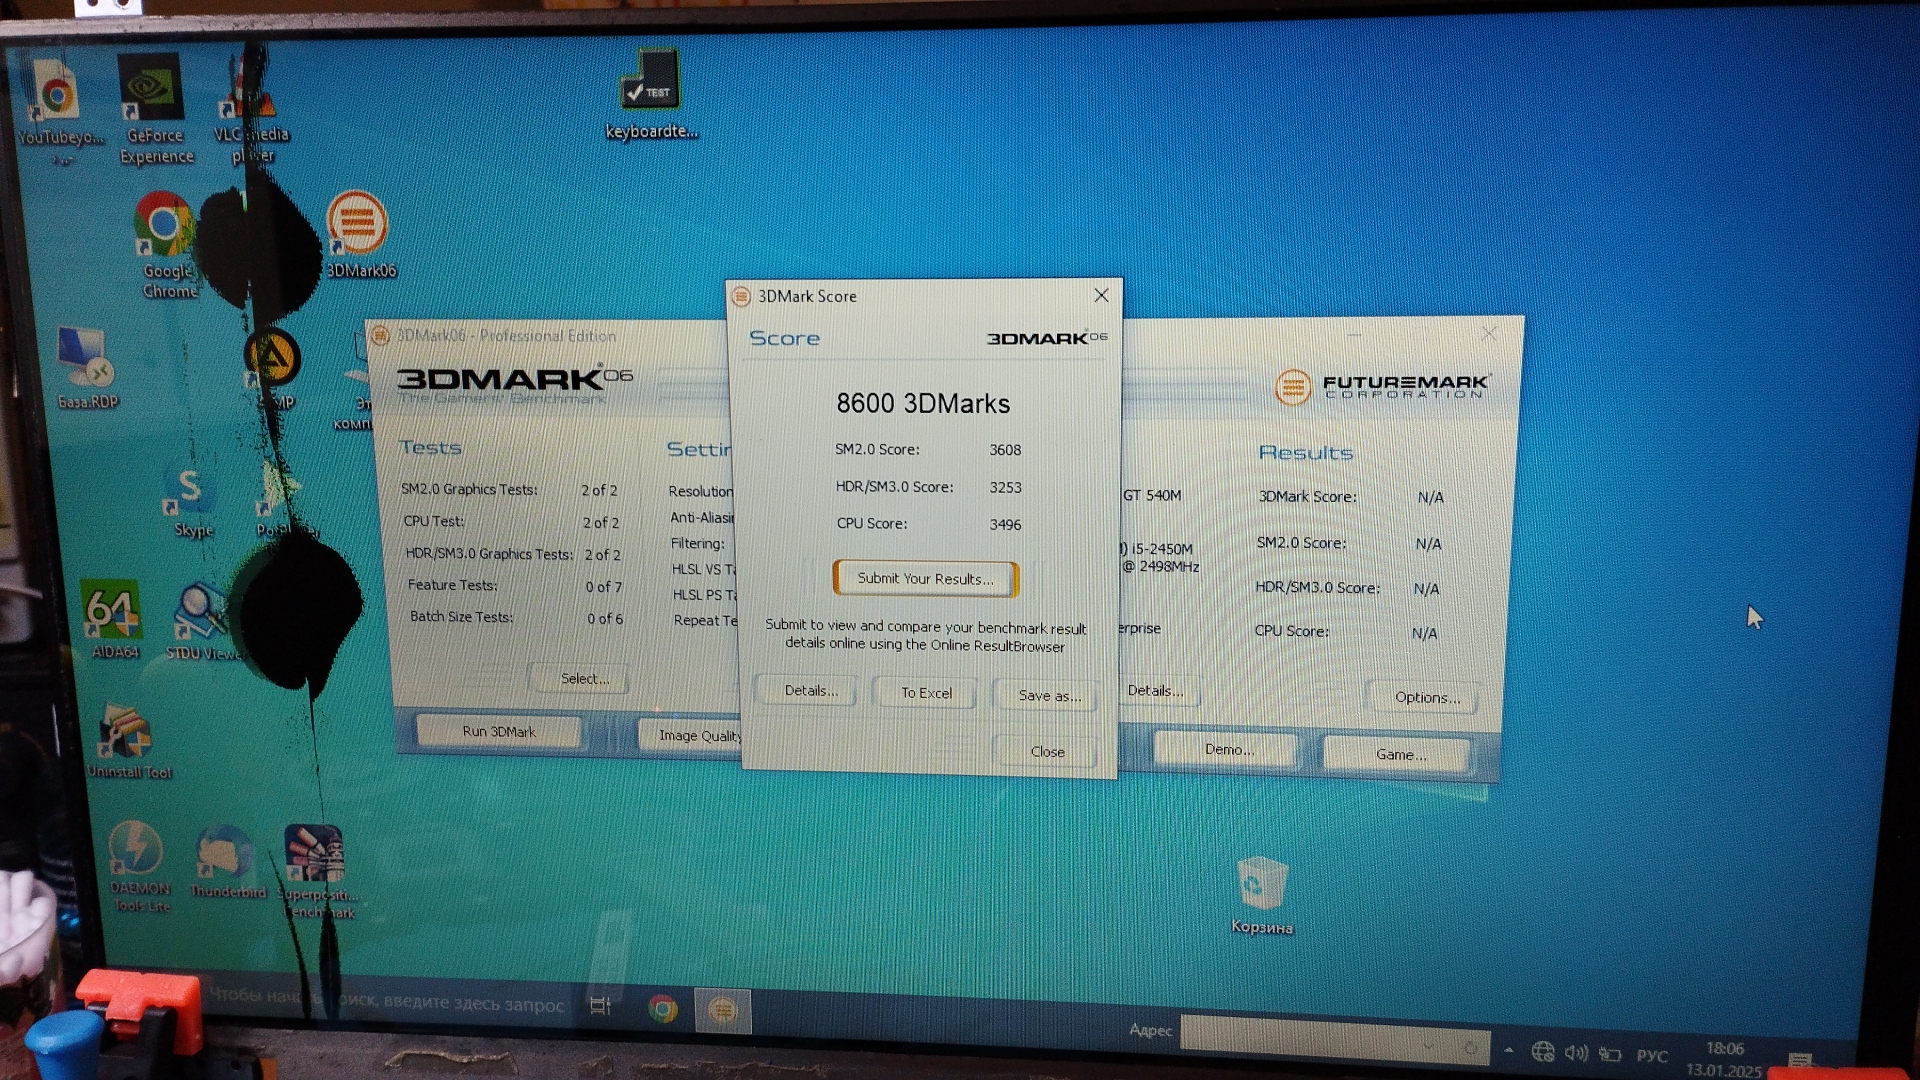Screen dimensions: 1920x1080
Task: Click Batch Size Tests: 0 of 6 row
Action: [516, 618]
